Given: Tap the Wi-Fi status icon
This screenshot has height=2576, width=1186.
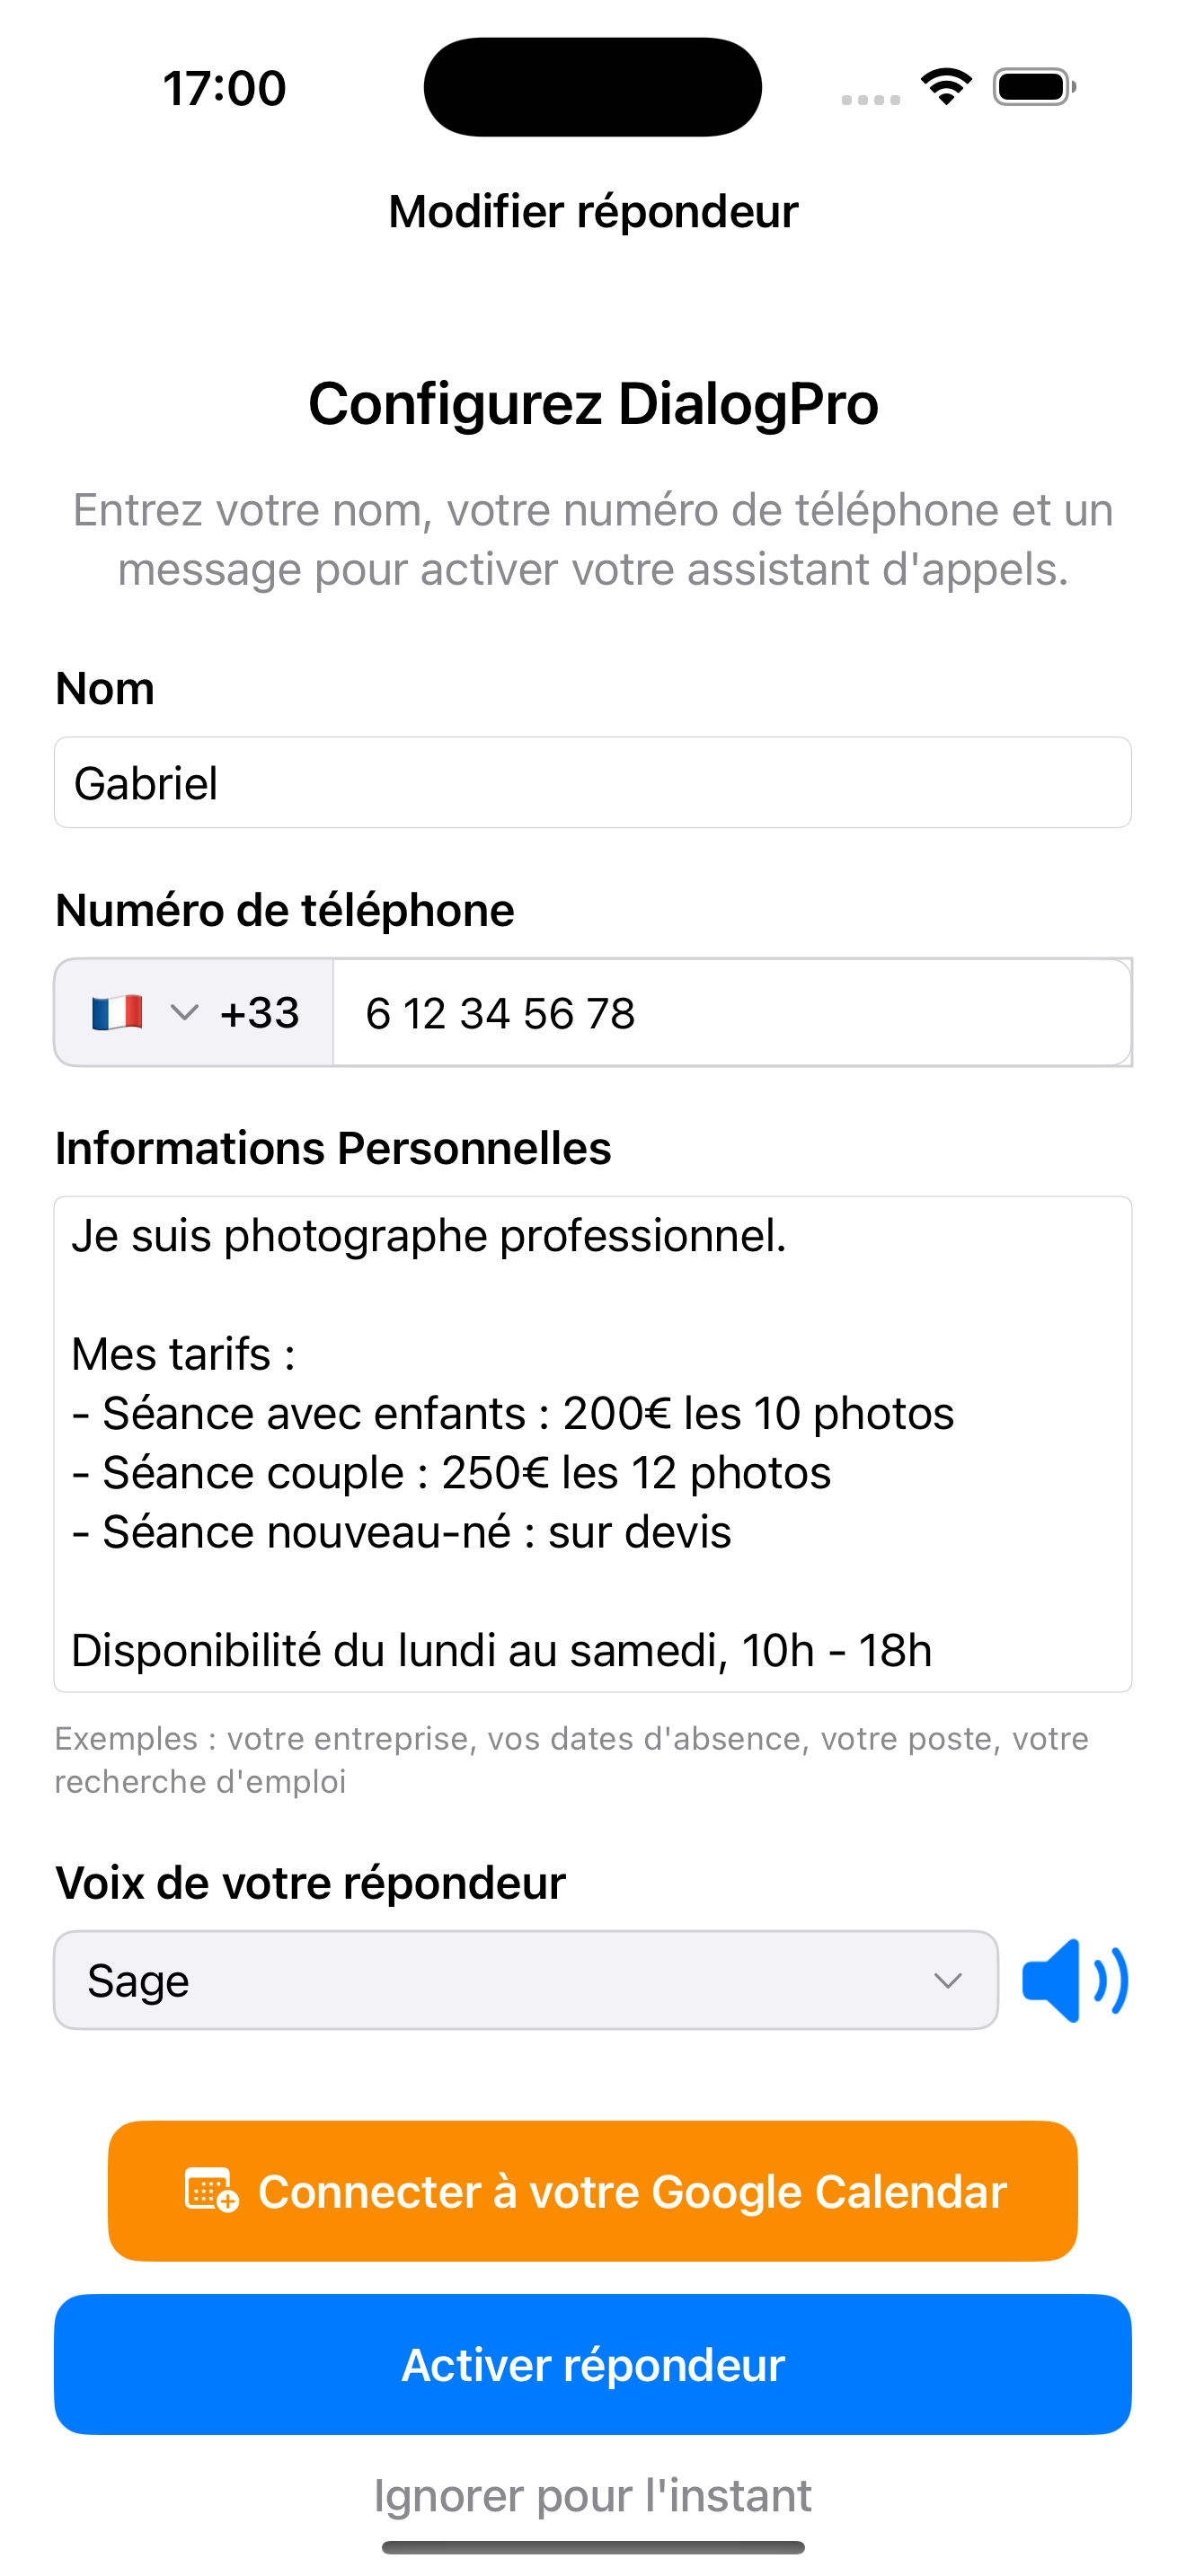Looking at the screenshot, I should coord(946,86).
